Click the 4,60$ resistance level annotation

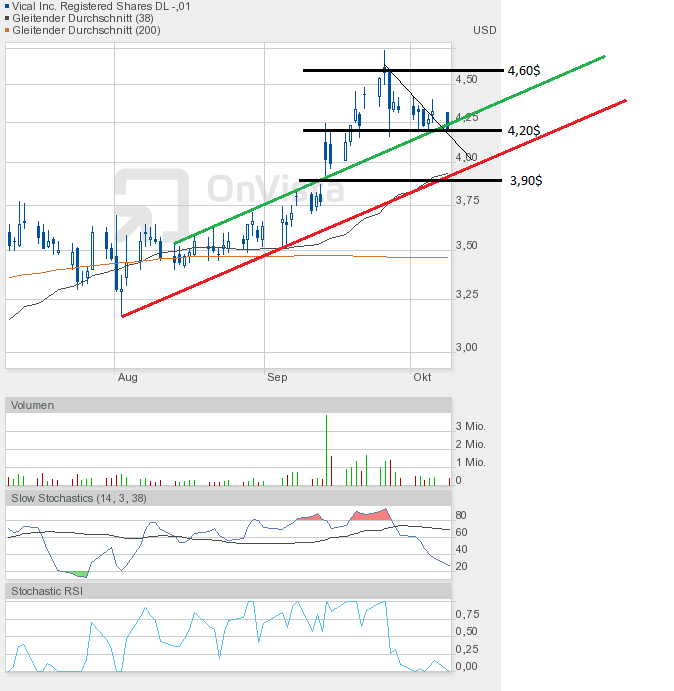(525, 71)
